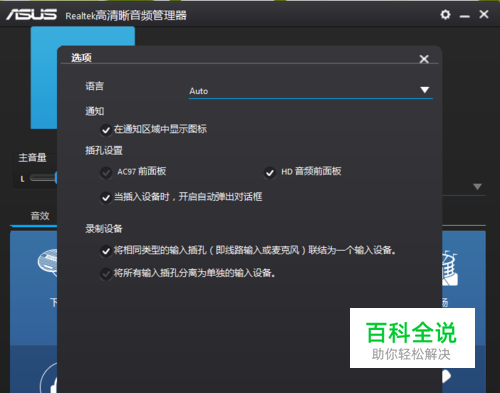Click the environment effect icon at left

47,262
